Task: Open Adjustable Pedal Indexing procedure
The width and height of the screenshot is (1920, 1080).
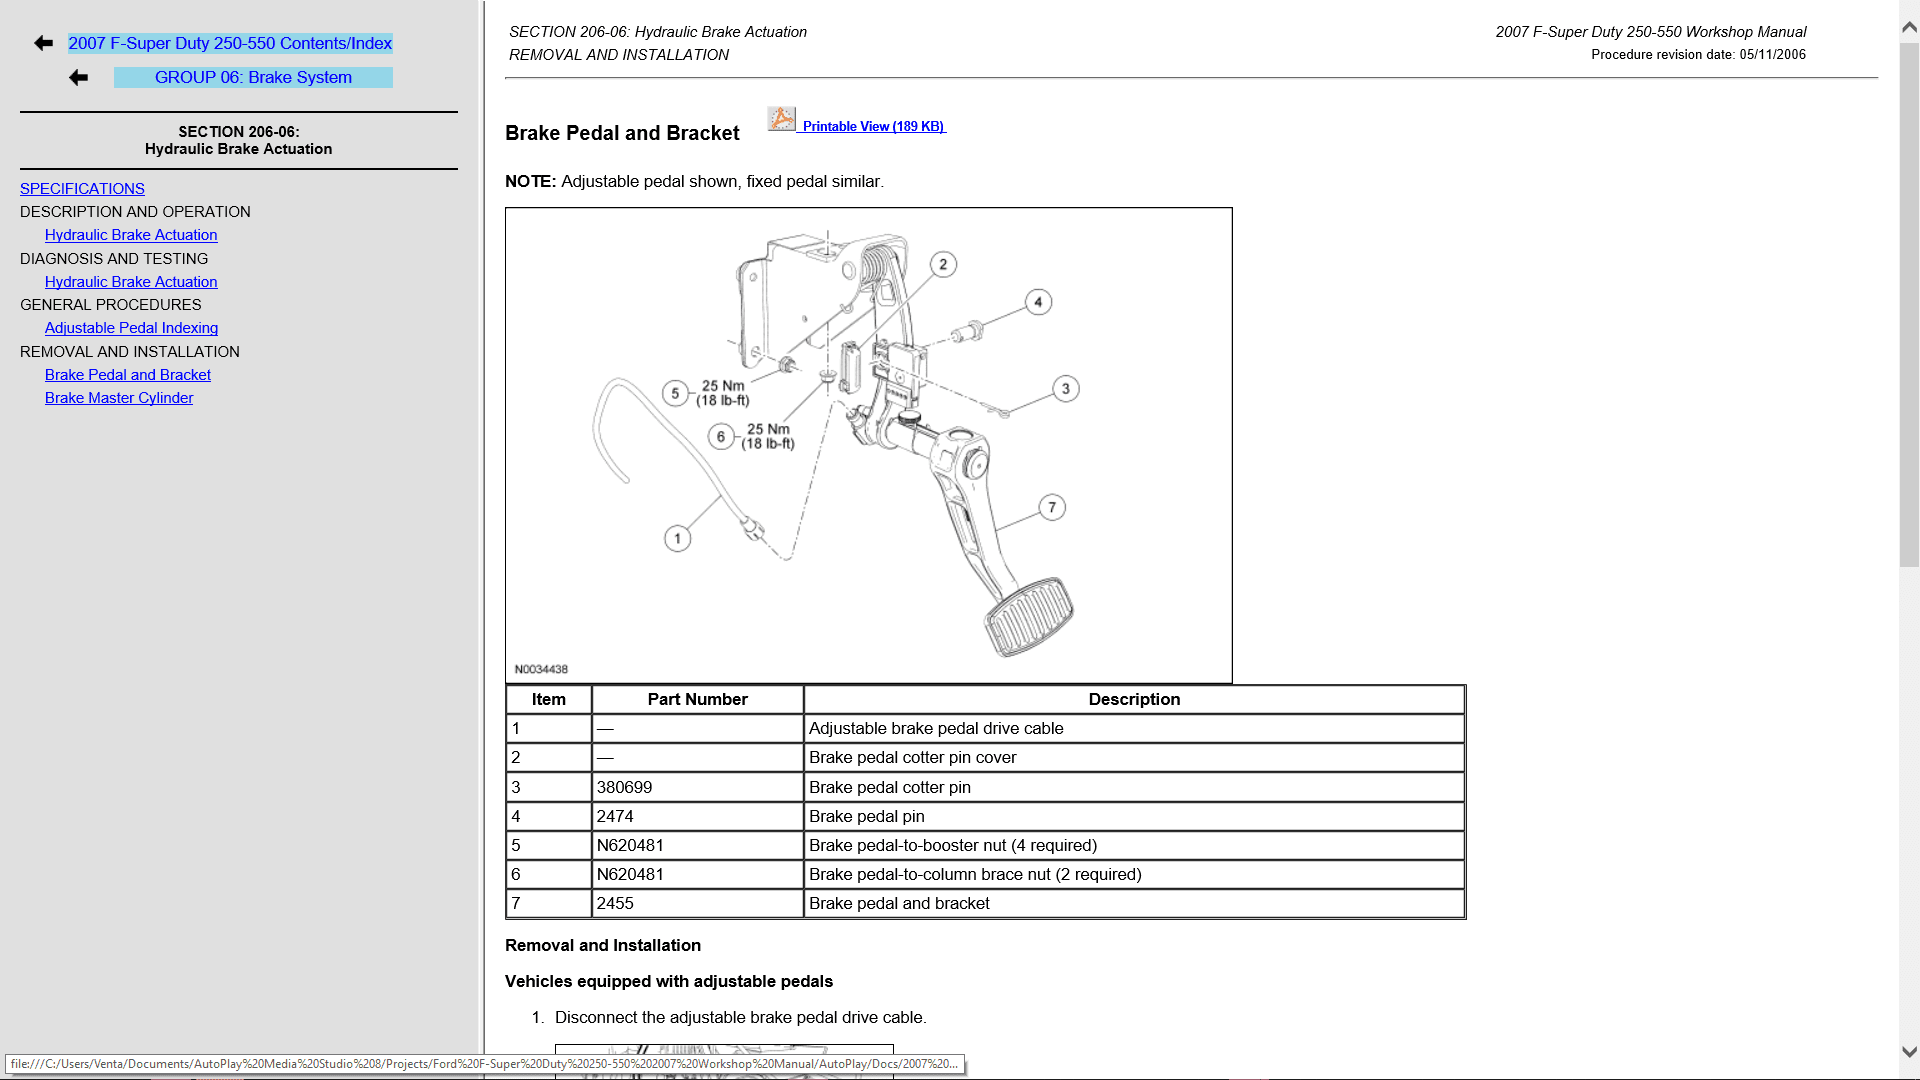Action: [x=131, y=328]
